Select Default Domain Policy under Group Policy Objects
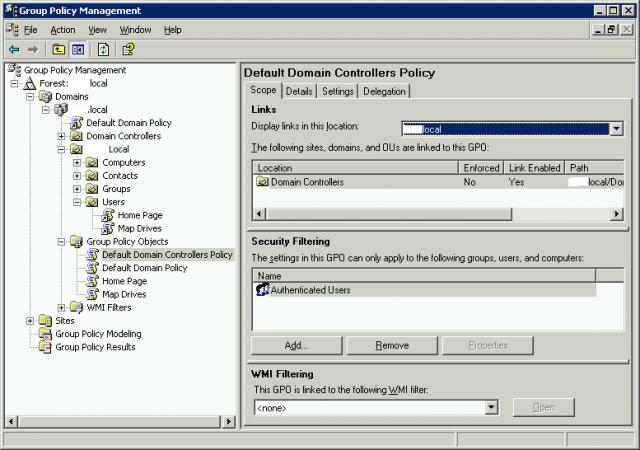Image resolution: width=640 pixels, height=450 pixels. point(144,268)
